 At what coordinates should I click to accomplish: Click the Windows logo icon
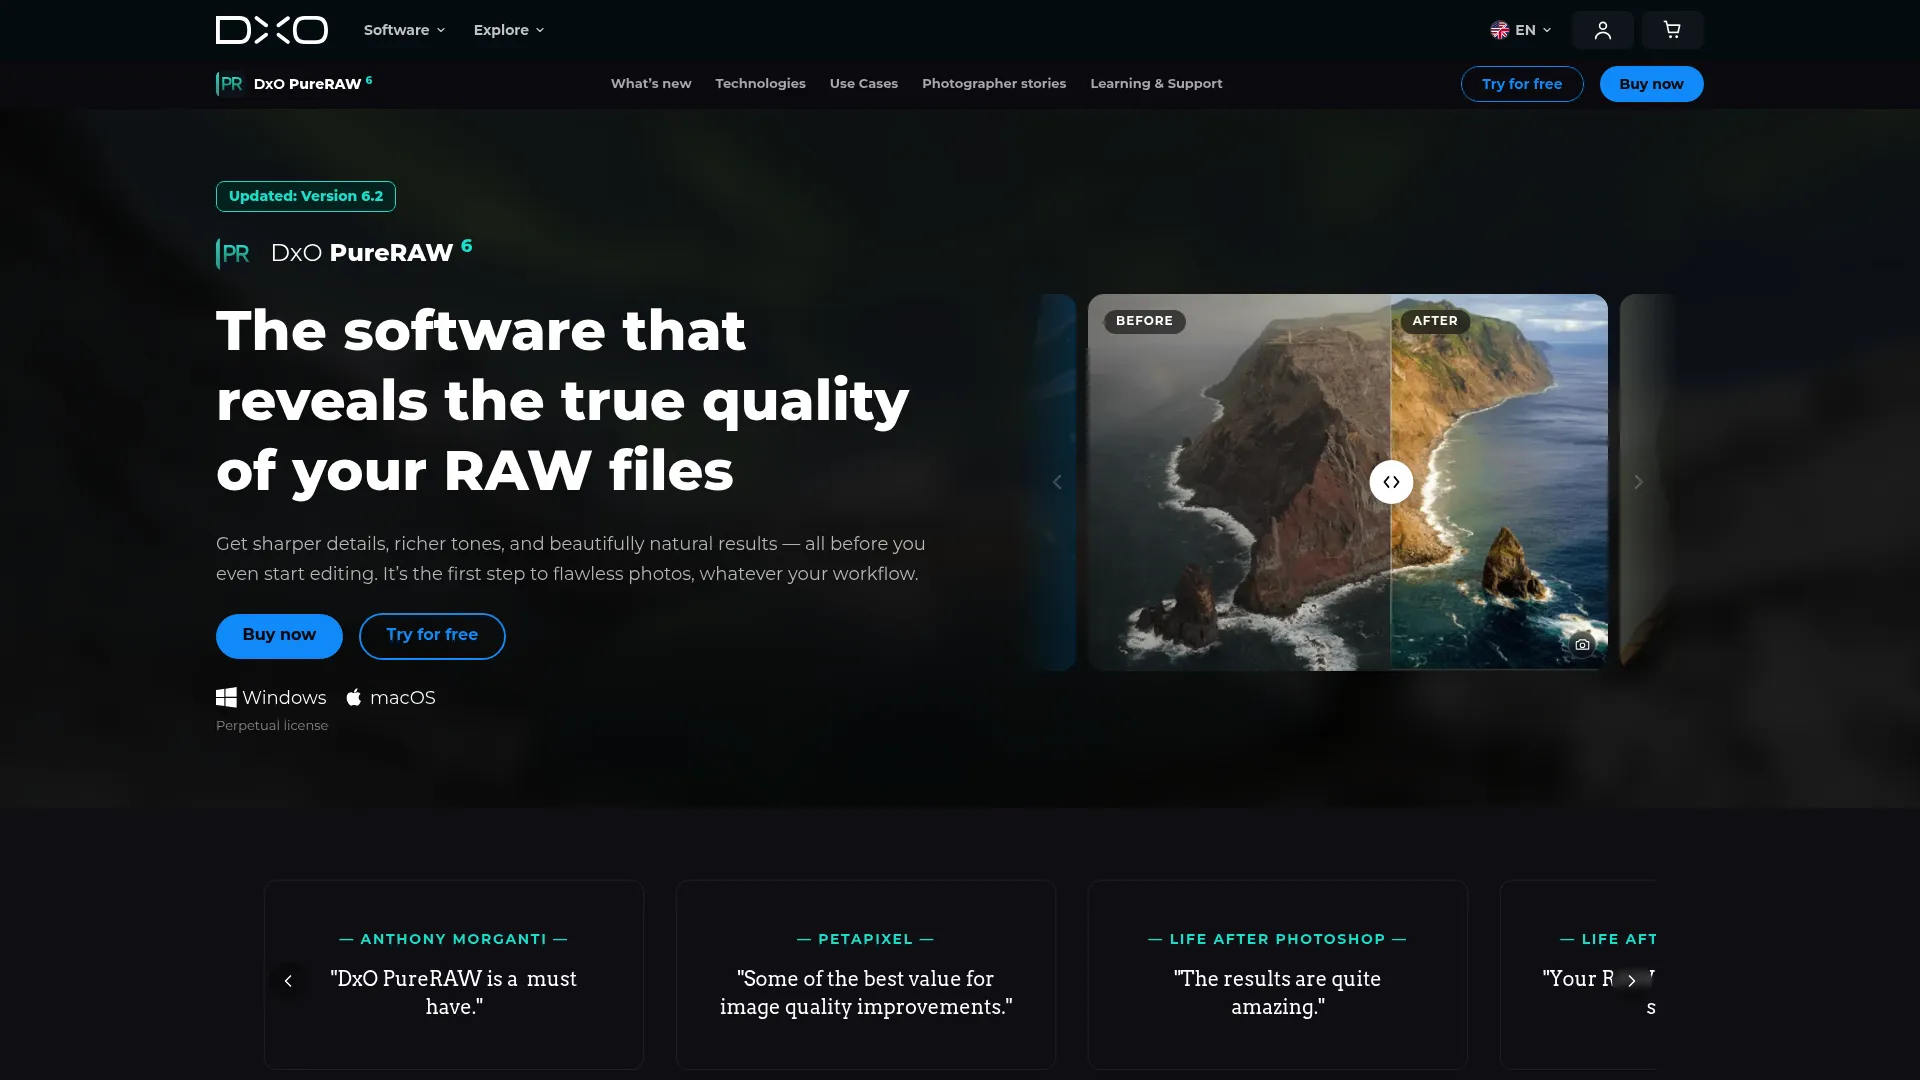[x=226, y=698]
